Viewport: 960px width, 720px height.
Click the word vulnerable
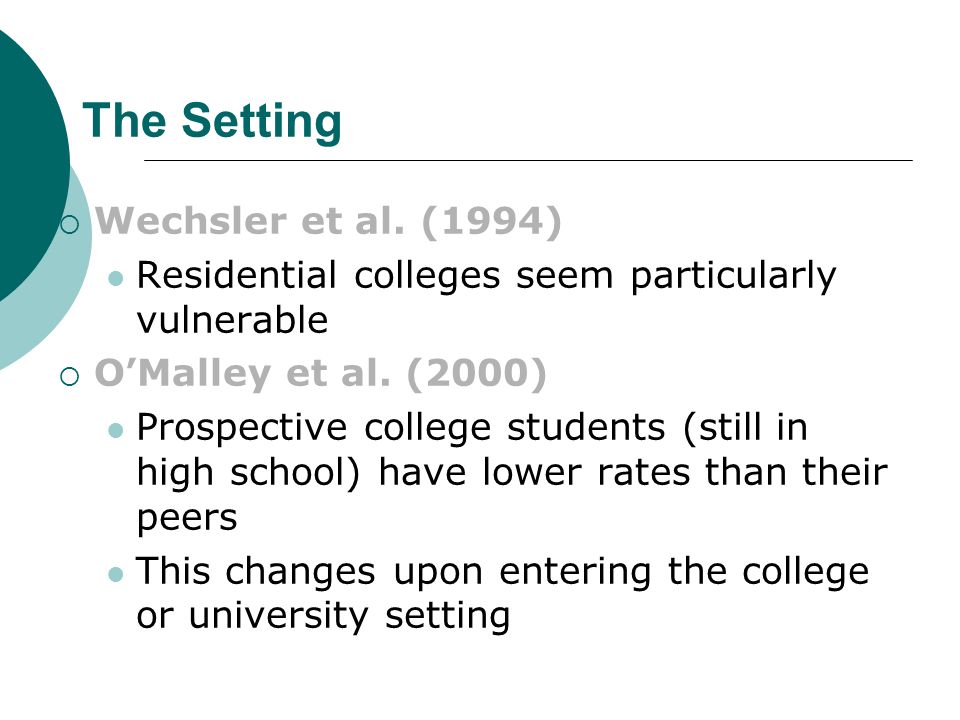click(x=233, y=320)
